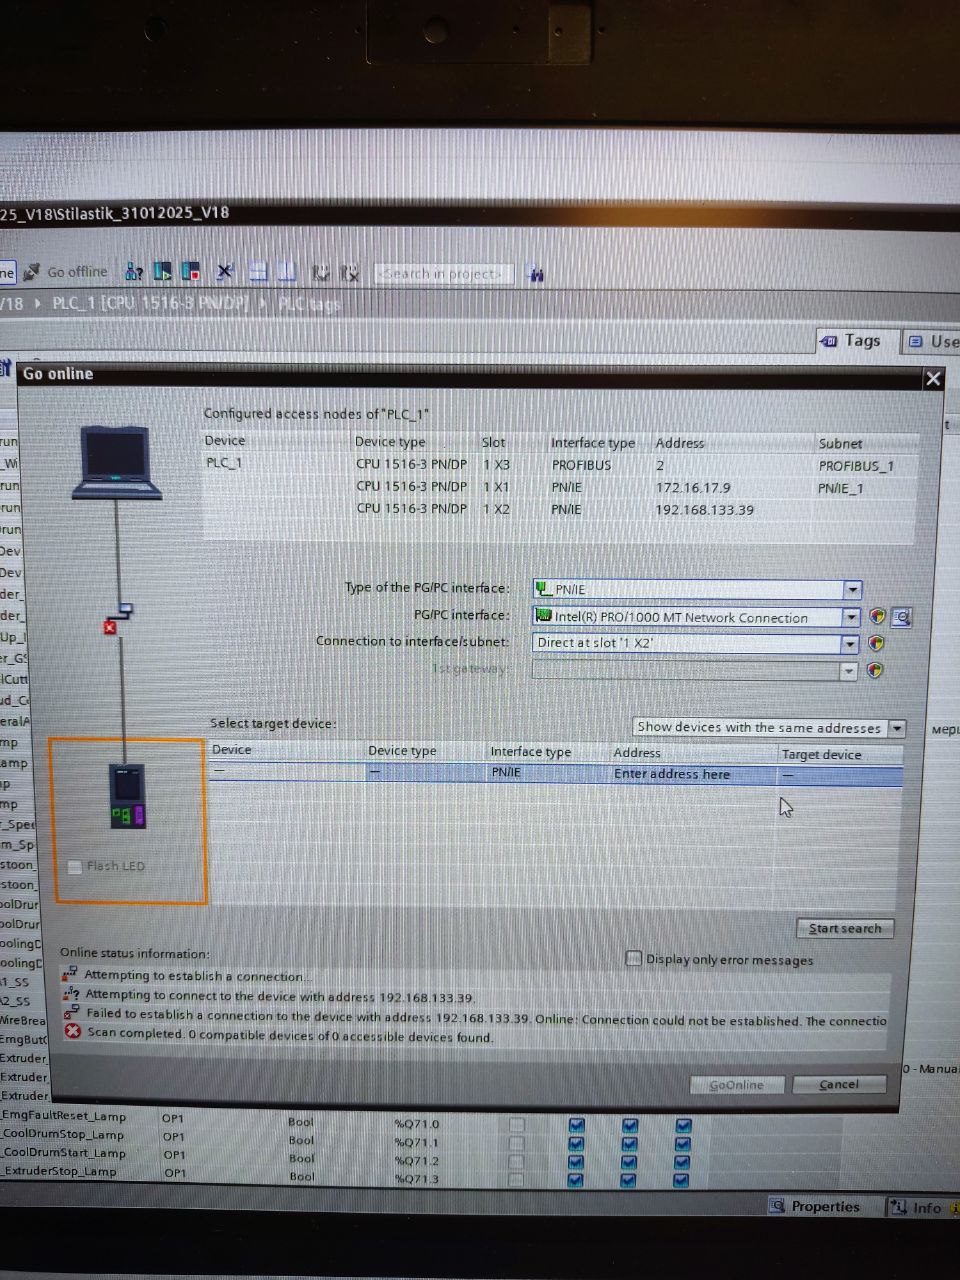The height and width of the screenshot is (1280, 960).
Task: Toggle Display only error messages checkbox
Action: pyautogui.click(x=633, y=958)
